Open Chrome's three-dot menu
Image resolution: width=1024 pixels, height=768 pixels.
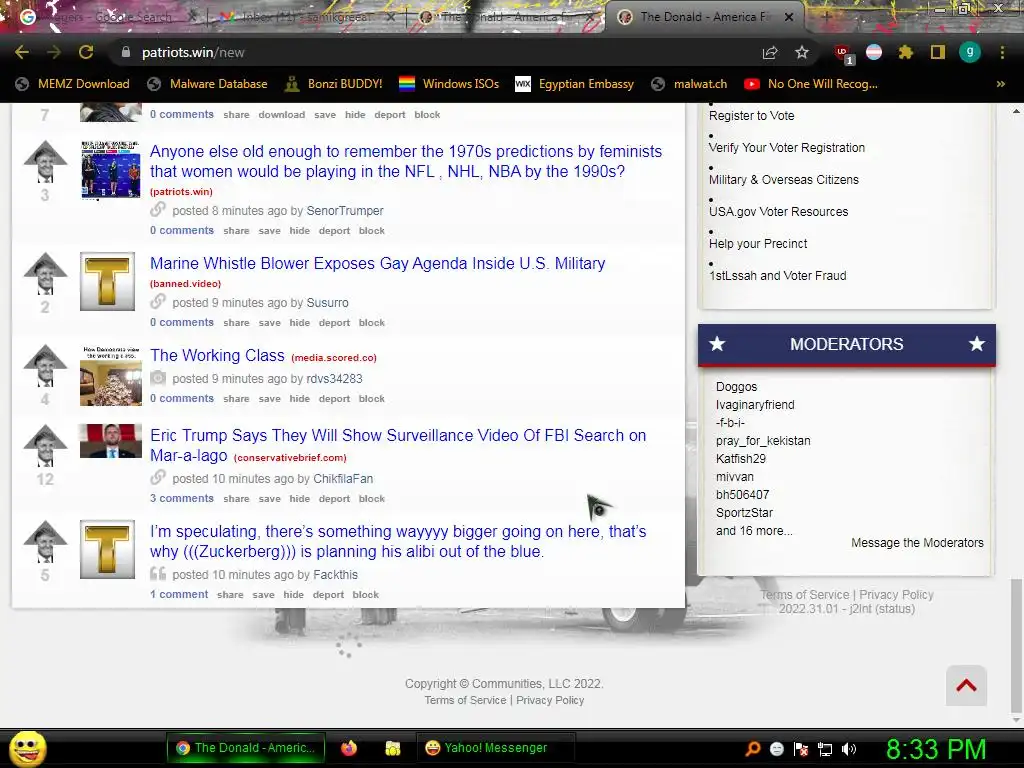pyautogui.click(x=1002, y=52)
